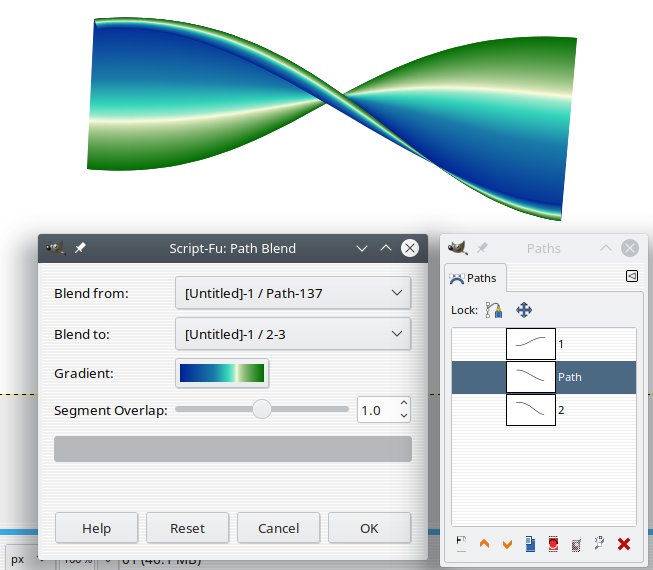Convert path to selection using red icon
653x570 pixels.
pyautogui.click(x=553, y=544)
